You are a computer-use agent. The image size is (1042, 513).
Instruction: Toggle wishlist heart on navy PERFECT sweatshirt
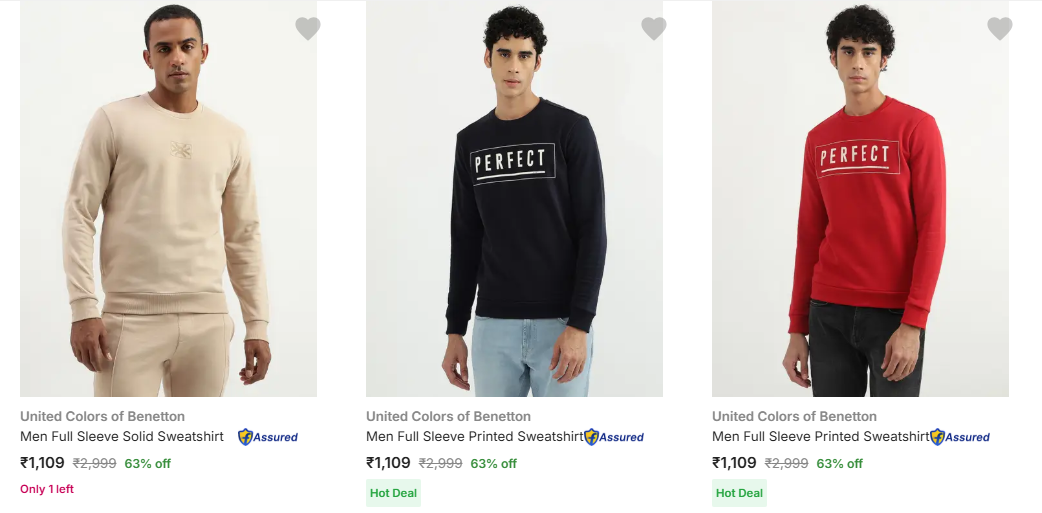[654, 29]
